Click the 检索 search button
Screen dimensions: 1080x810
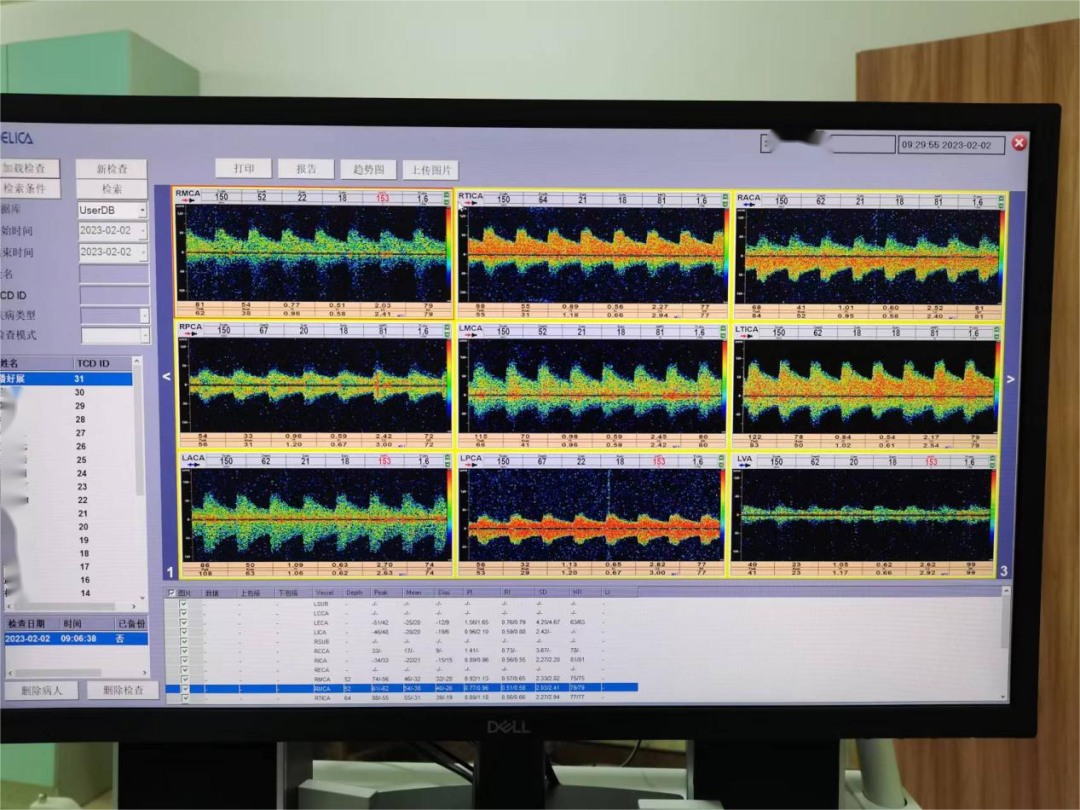coord(112,189)
